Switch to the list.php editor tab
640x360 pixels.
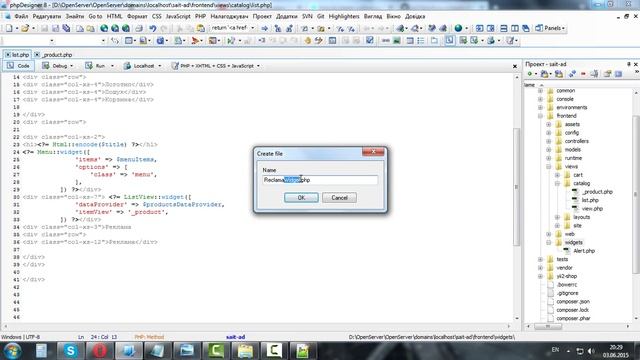tap(17, 54)
